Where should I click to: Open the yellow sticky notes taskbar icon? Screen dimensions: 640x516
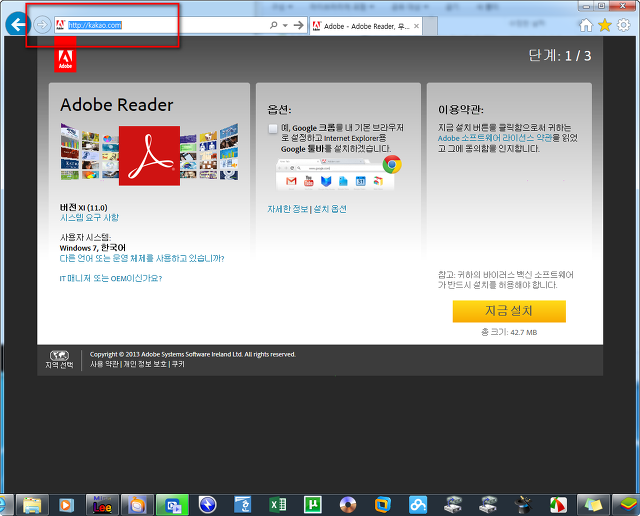point(593,505)
